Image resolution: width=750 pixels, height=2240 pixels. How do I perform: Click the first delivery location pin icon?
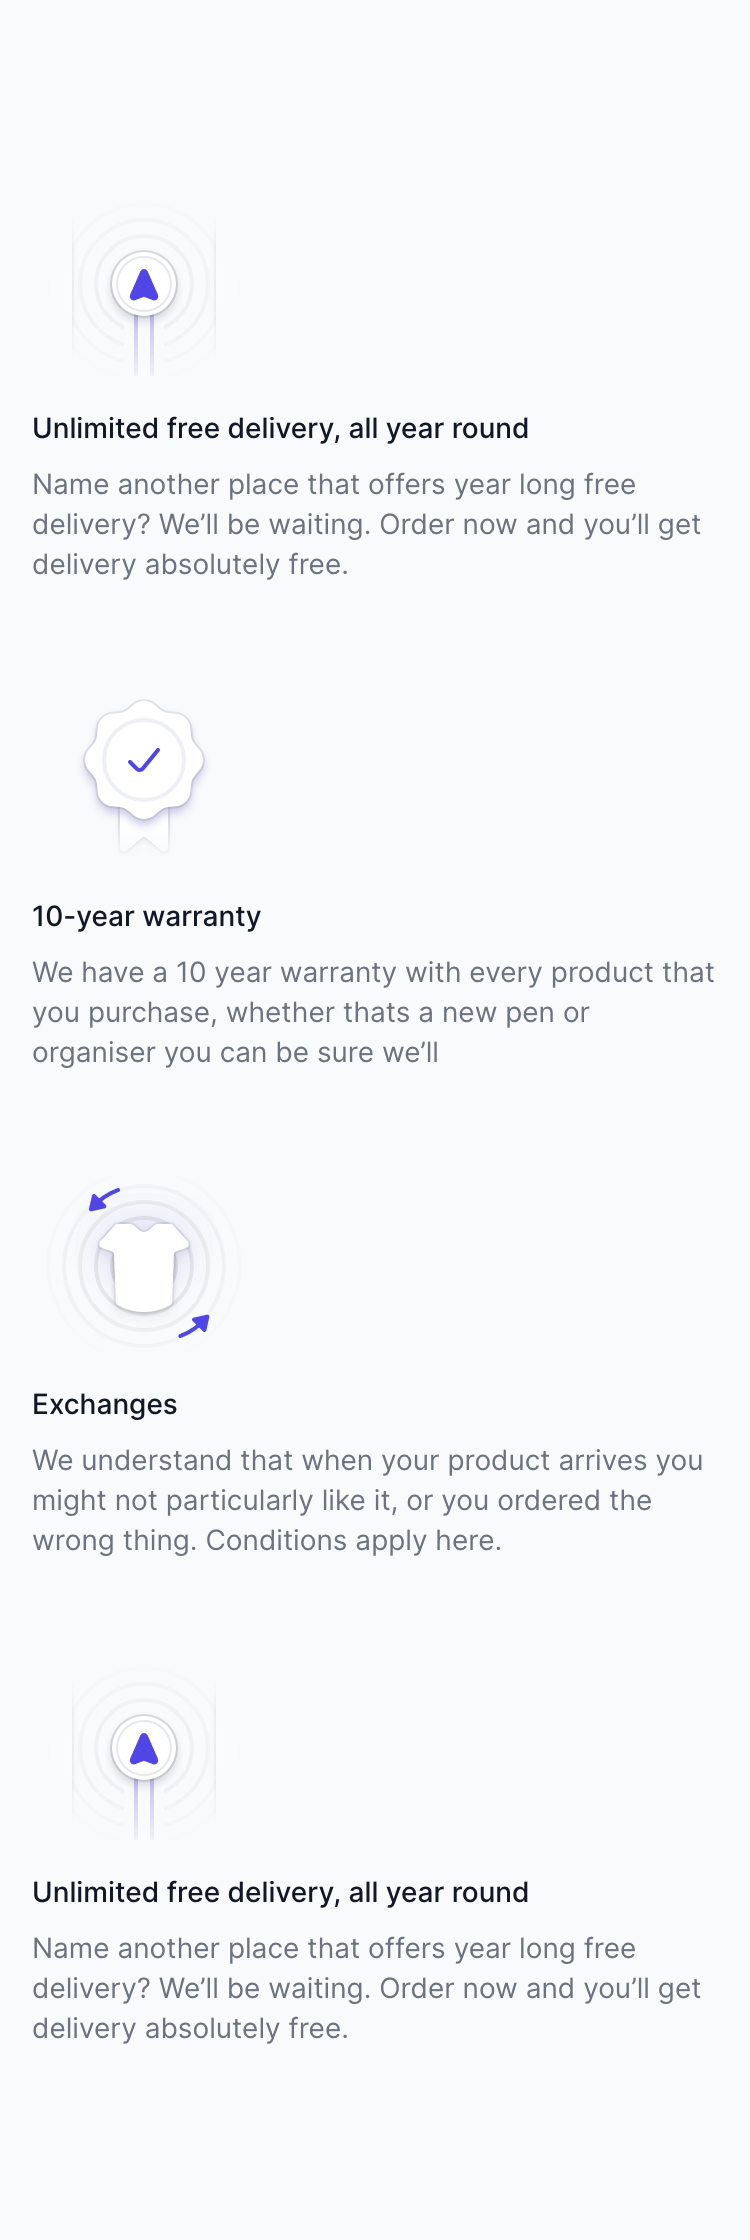(144, 284)
